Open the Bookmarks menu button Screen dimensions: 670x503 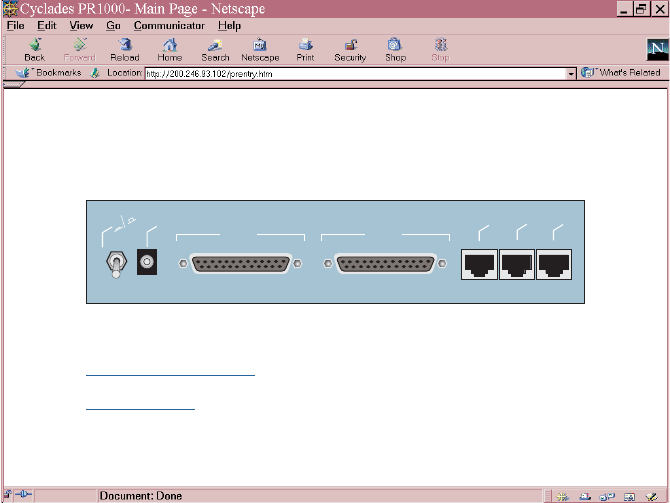(x=49, y=73)
